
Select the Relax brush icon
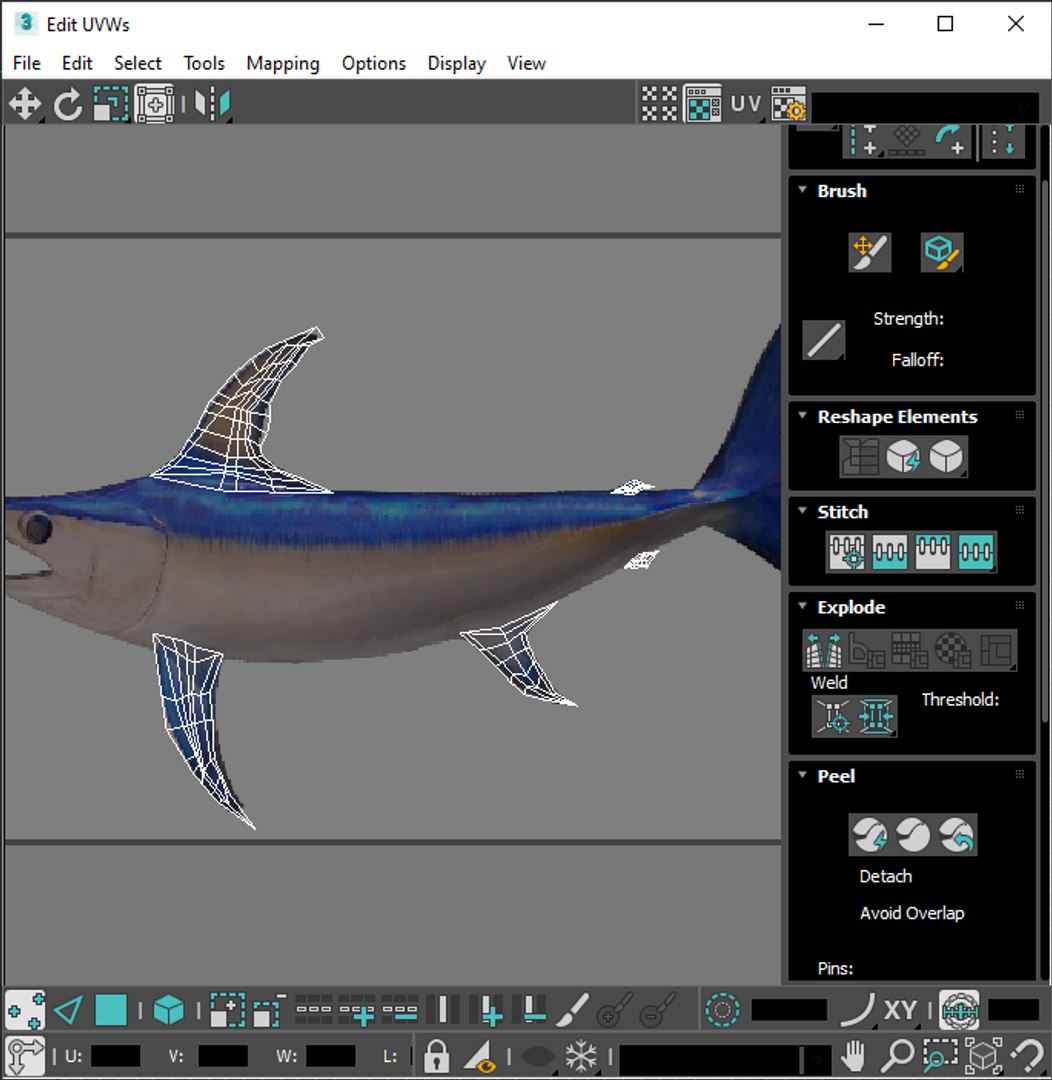pos(942,251)
